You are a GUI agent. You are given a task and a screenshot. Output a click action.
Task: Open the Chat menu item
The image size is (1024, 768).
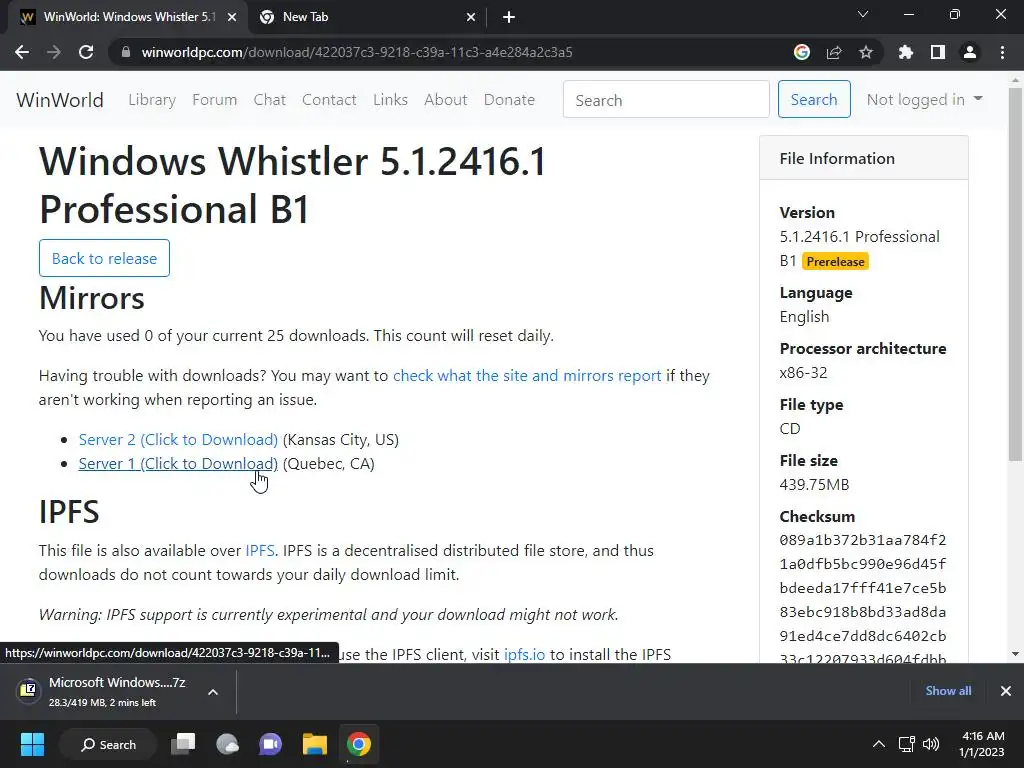coord(270,100)
